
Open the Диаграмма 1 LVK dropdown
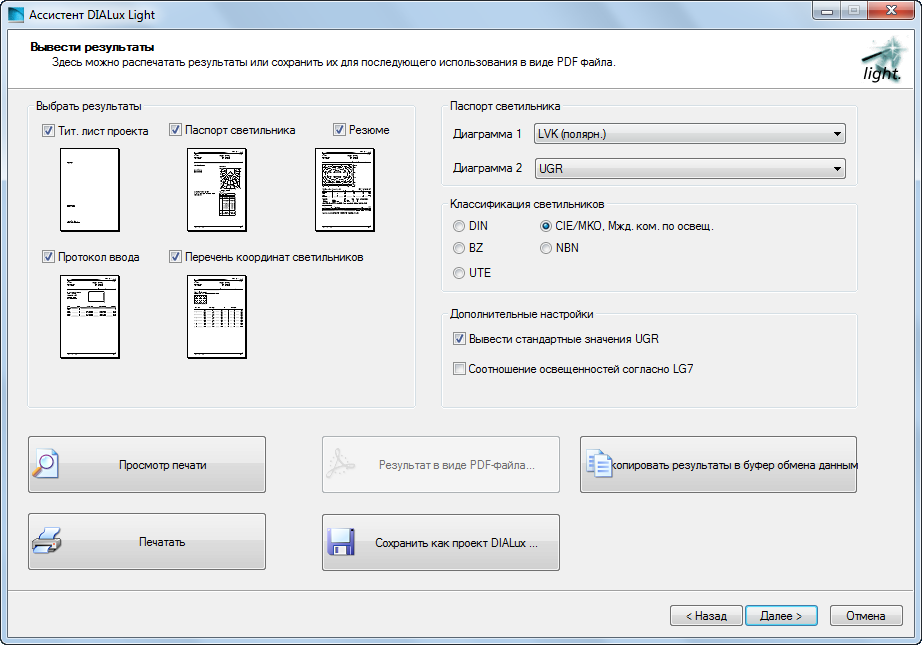690,134
